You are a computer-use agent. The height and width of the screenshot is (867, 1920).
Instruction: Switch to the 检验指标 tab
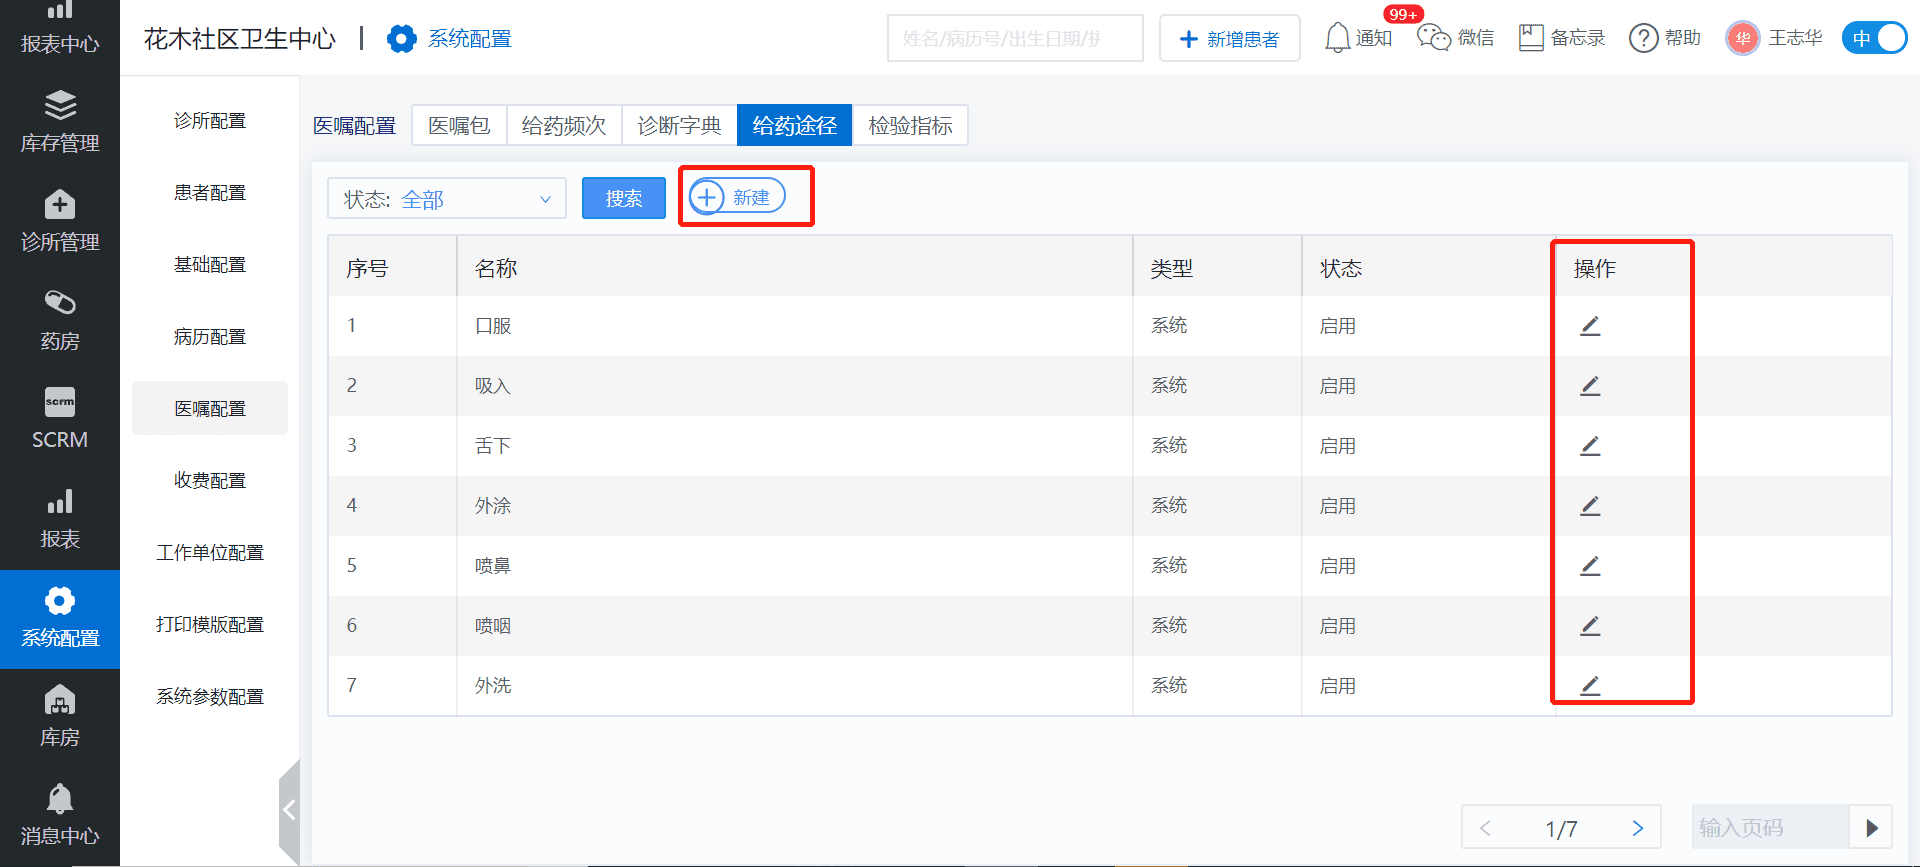coord(910,126)
